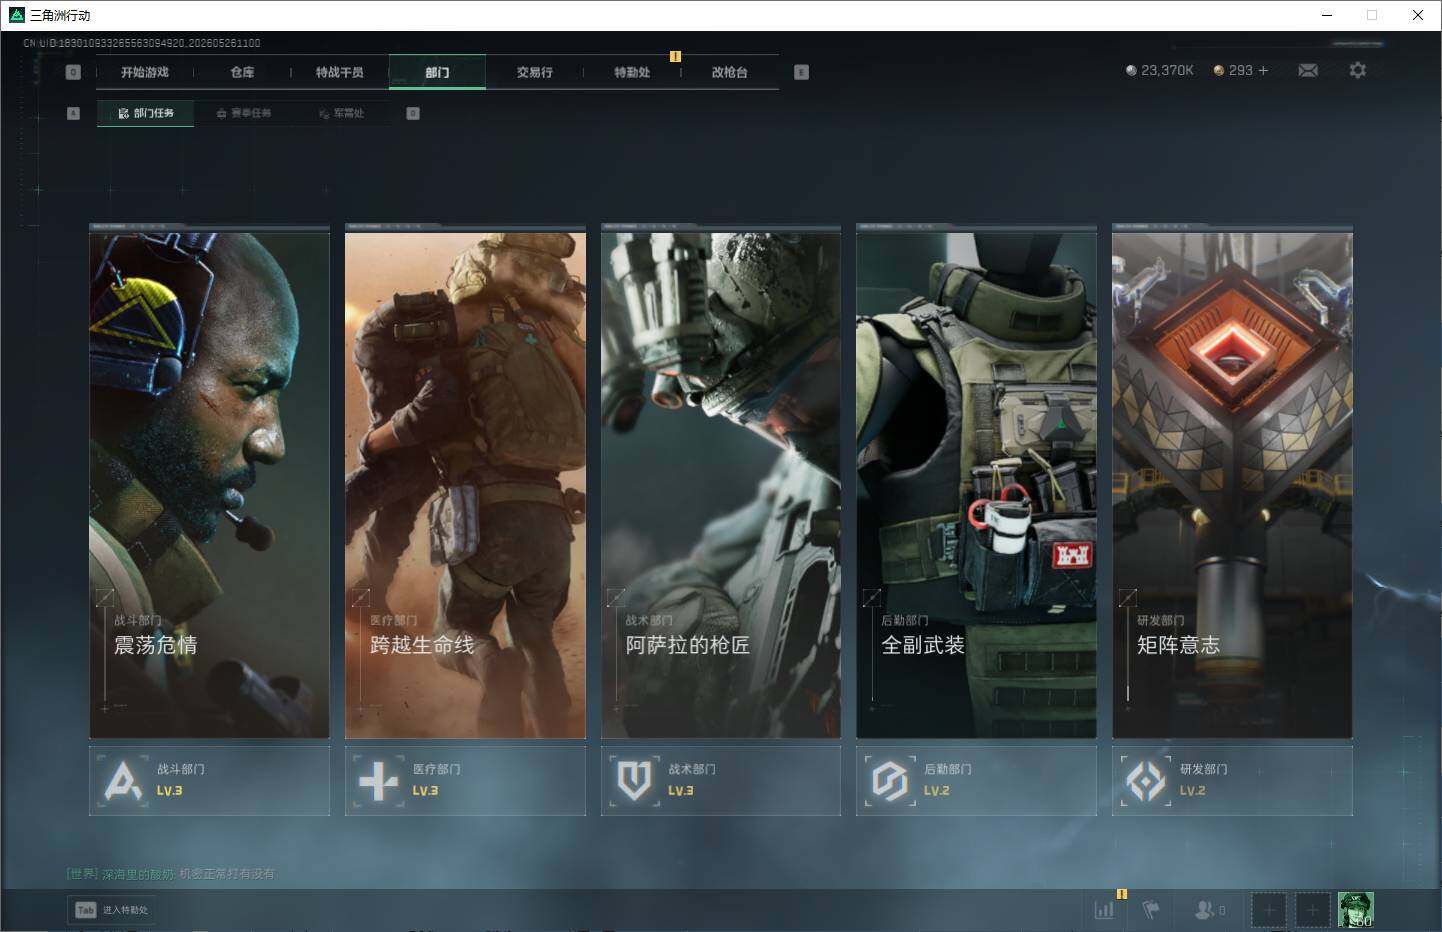Click the 三角洲行动 window title icon
The width and height of the screenshot is (1442, 932).
(16, 15)
